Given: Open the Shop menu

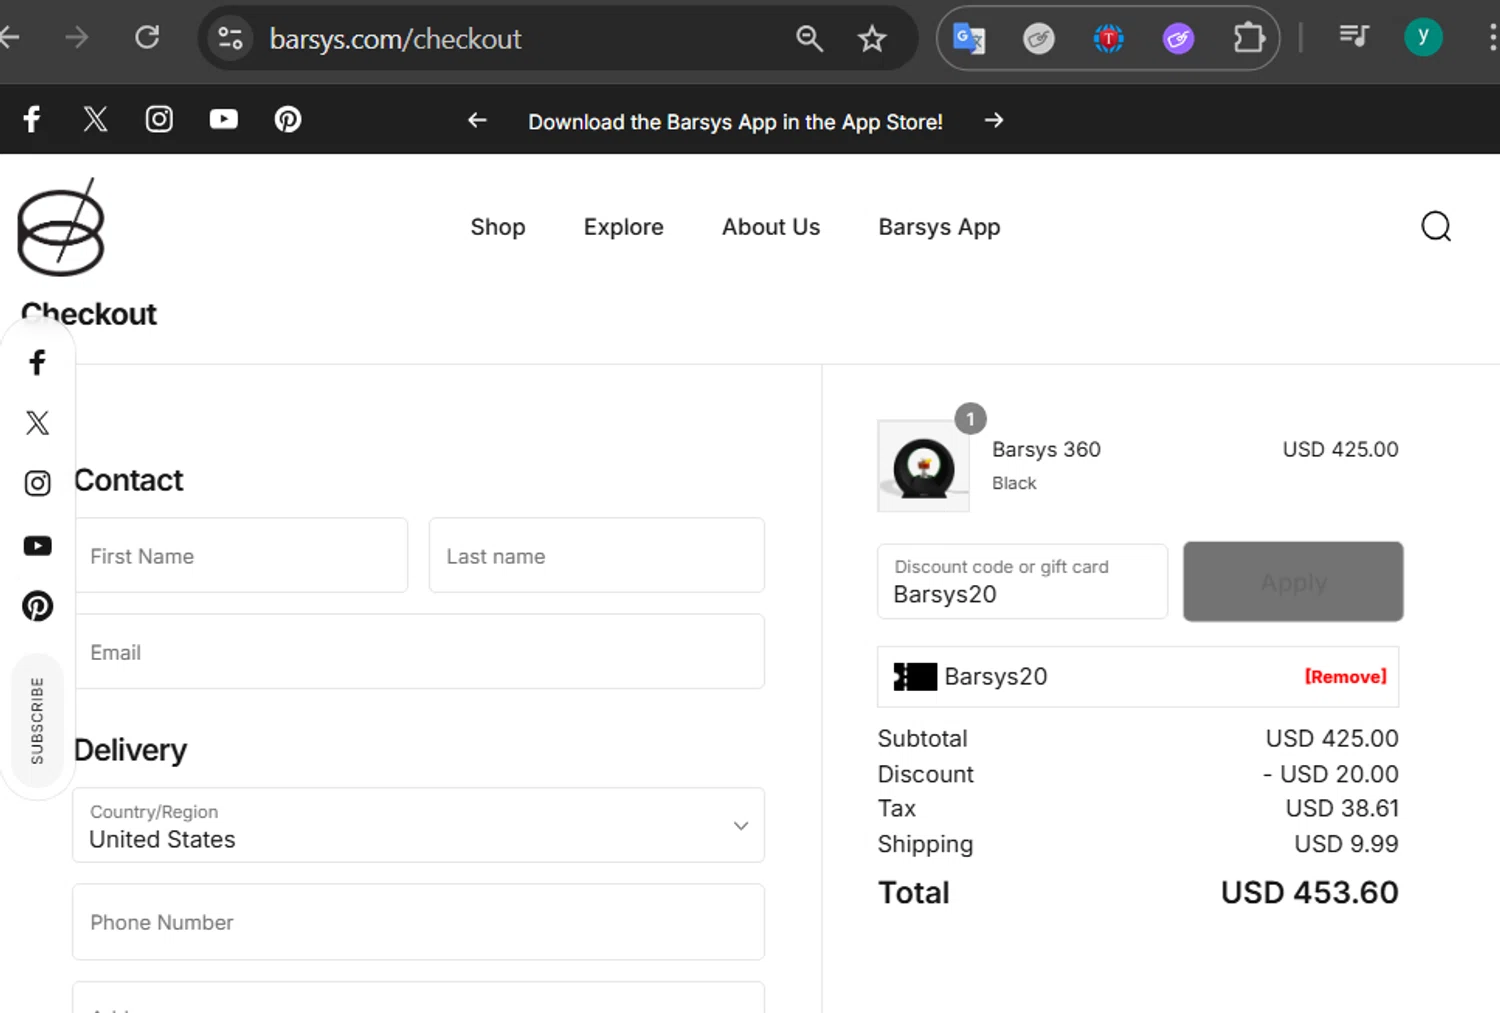Looking at the screenshot, I should (498, 227).
